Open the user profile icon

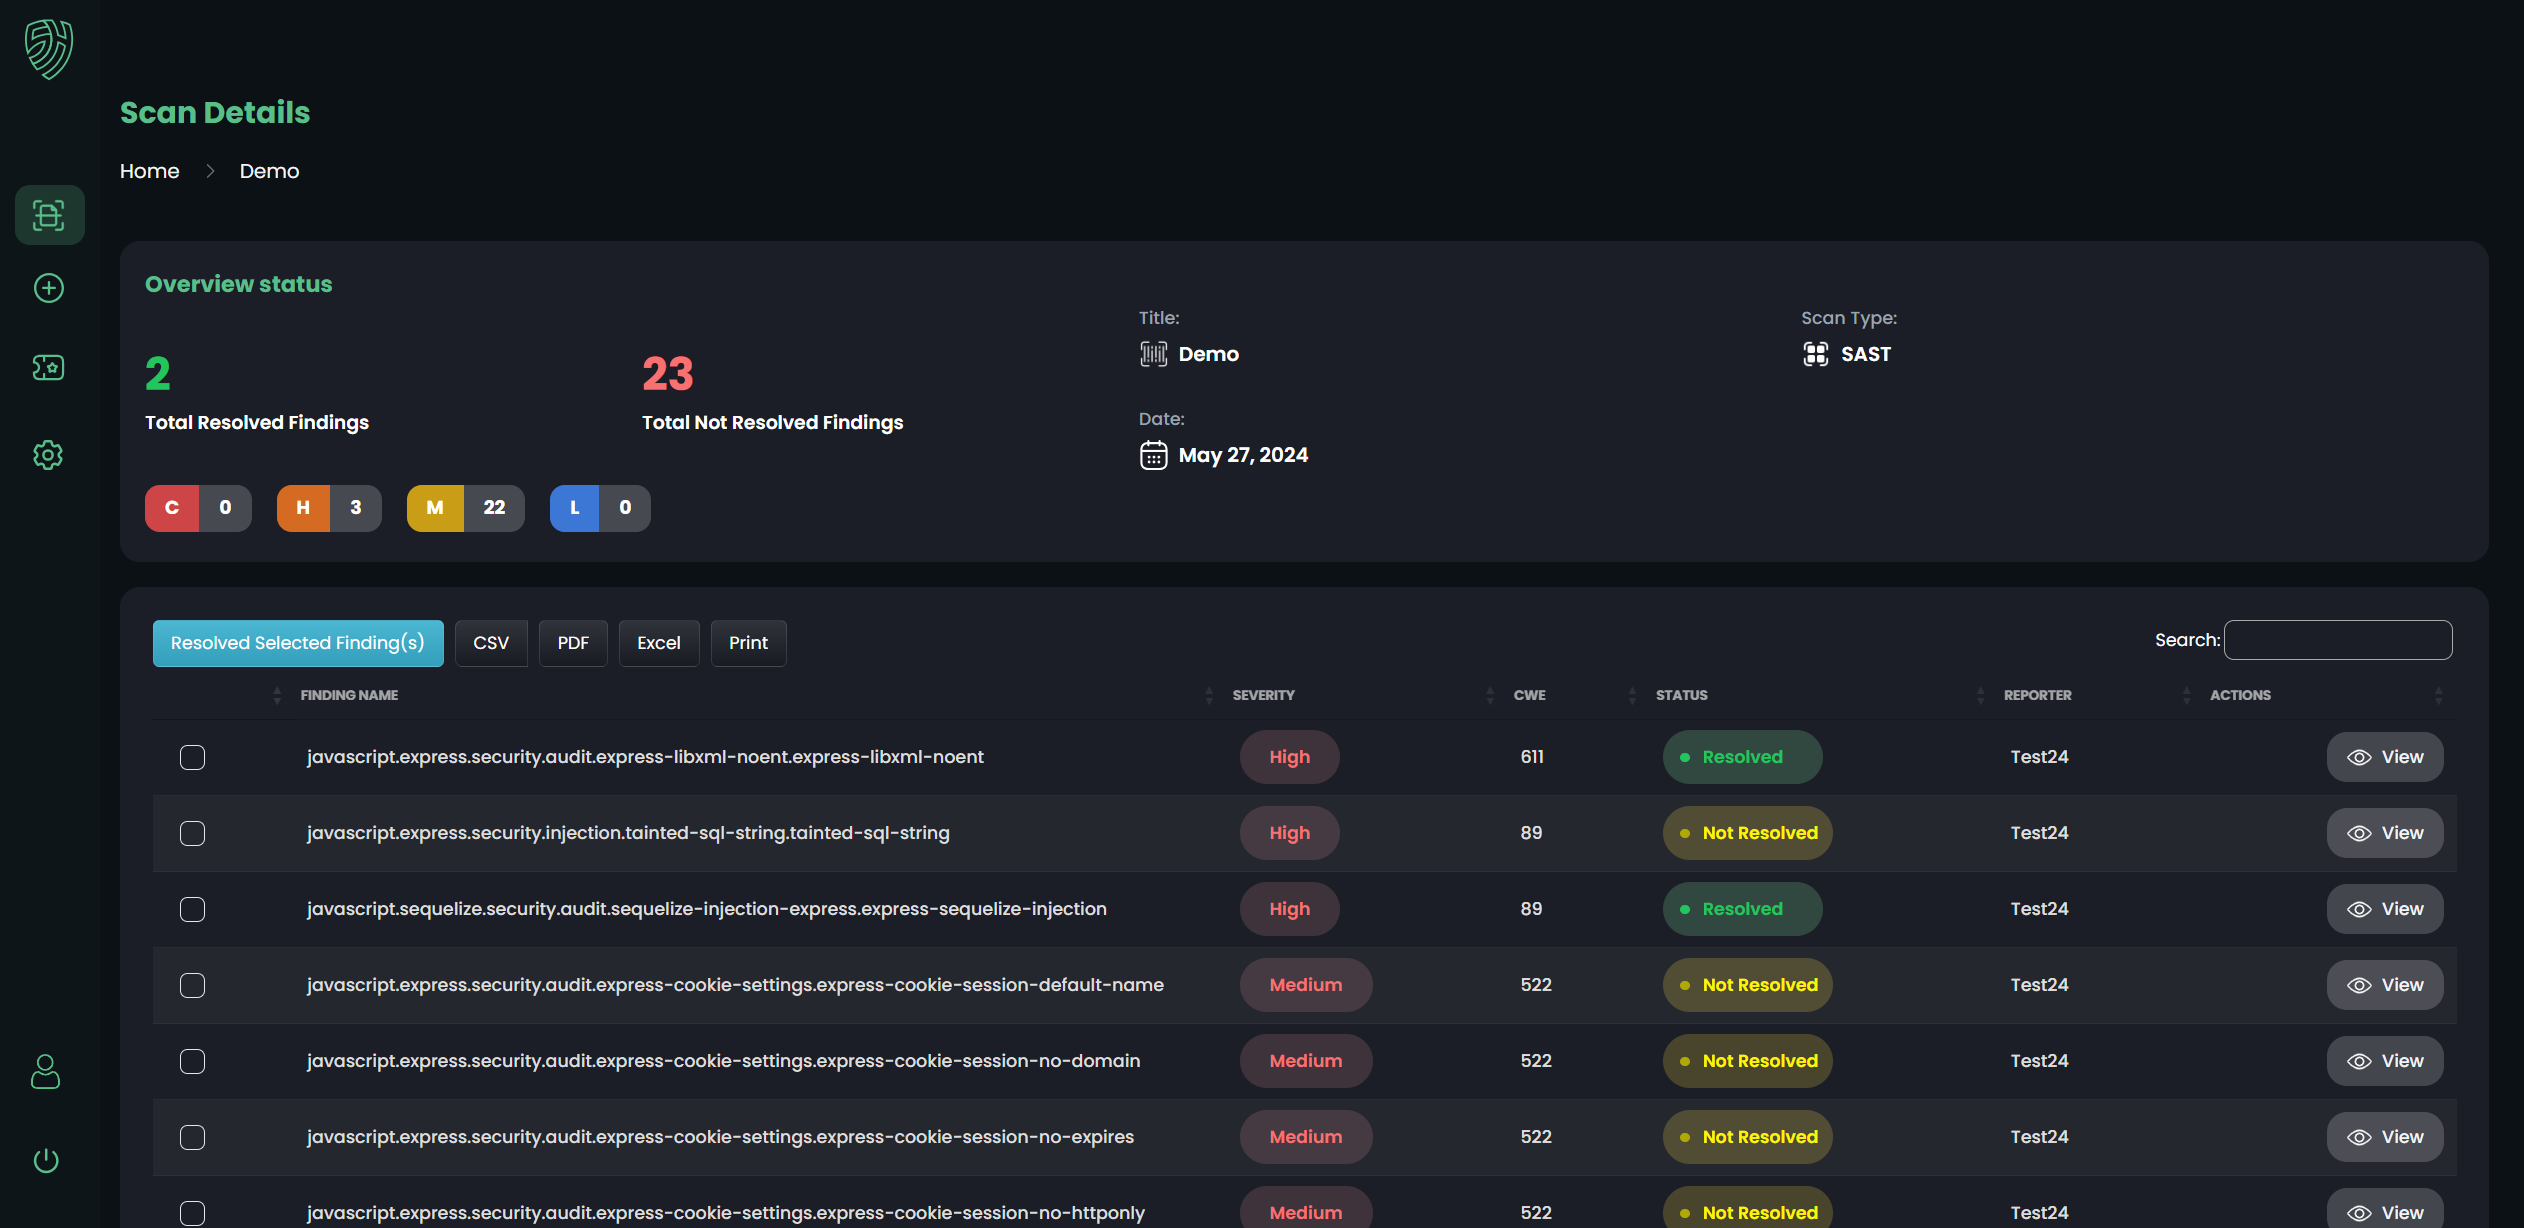tap(46, 1072)
